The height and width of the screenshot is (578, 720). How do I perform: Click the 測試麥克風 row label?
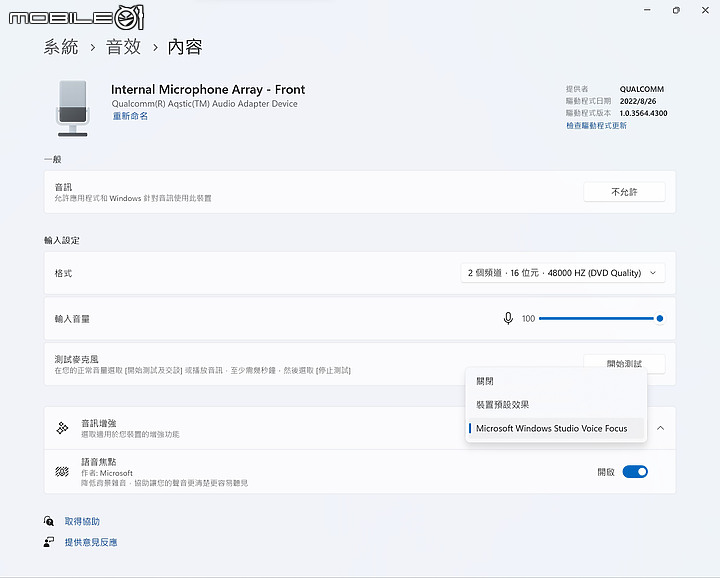coord(77,359)
